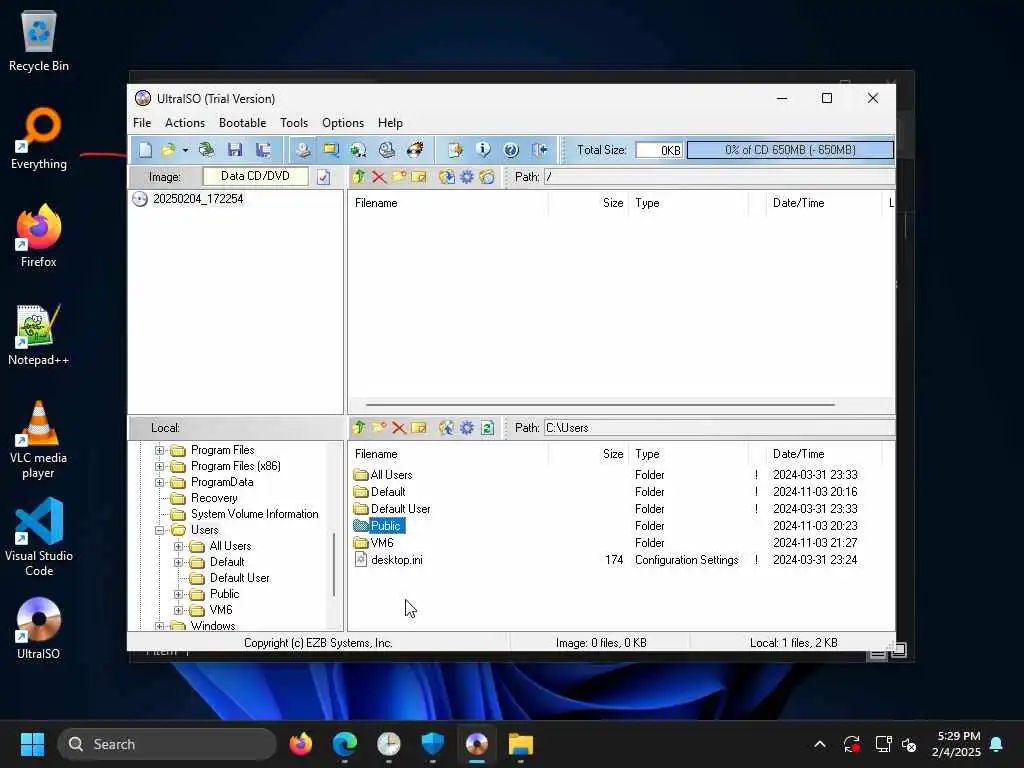Viewport: 1024px width, 768px height.
Task: Click the blue Info (i) toolbar icon
Action: (483, 150)
